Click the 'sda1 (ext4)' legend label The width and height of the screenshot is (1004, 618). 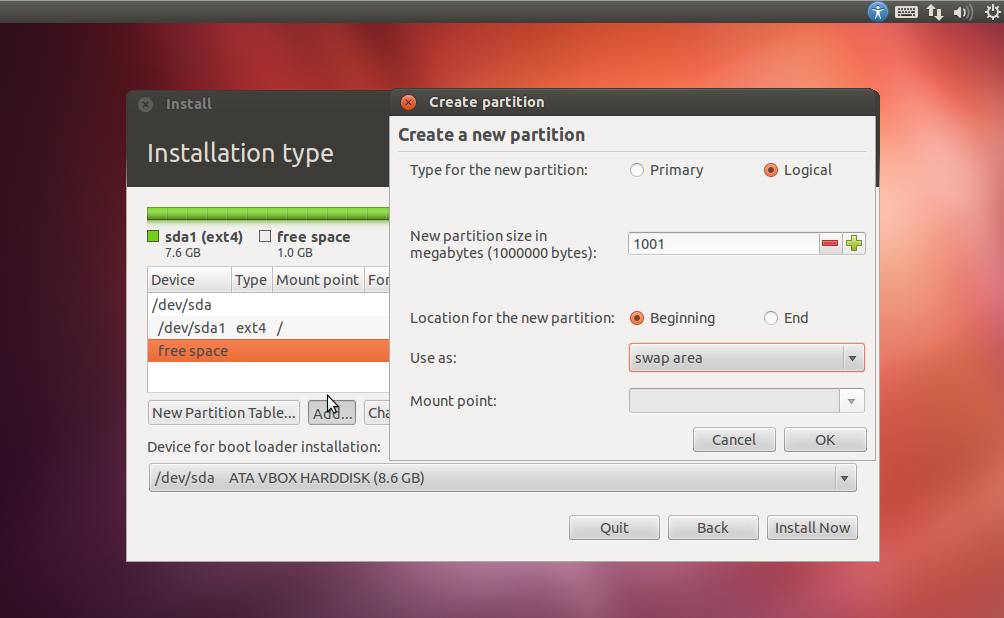[x=204, y=237]
